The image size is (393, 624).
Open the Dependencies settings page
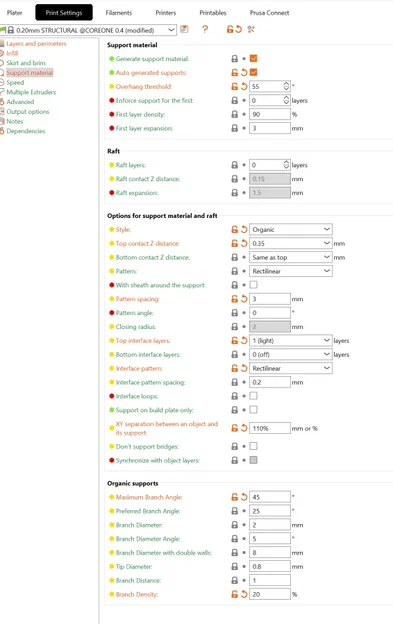[25, 131]
